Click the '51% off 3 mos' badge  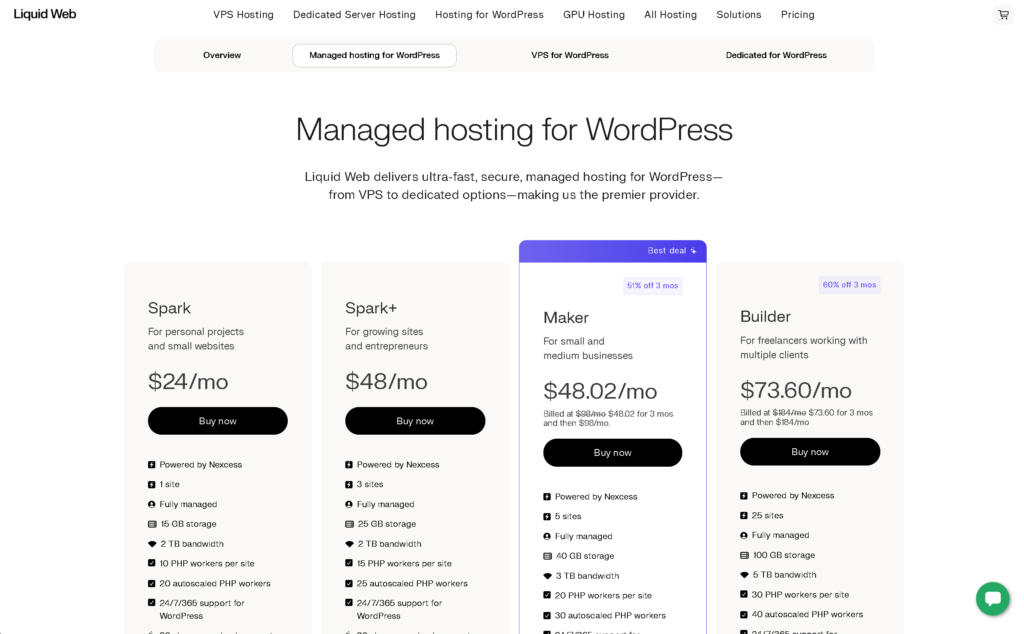coord(652,285)
